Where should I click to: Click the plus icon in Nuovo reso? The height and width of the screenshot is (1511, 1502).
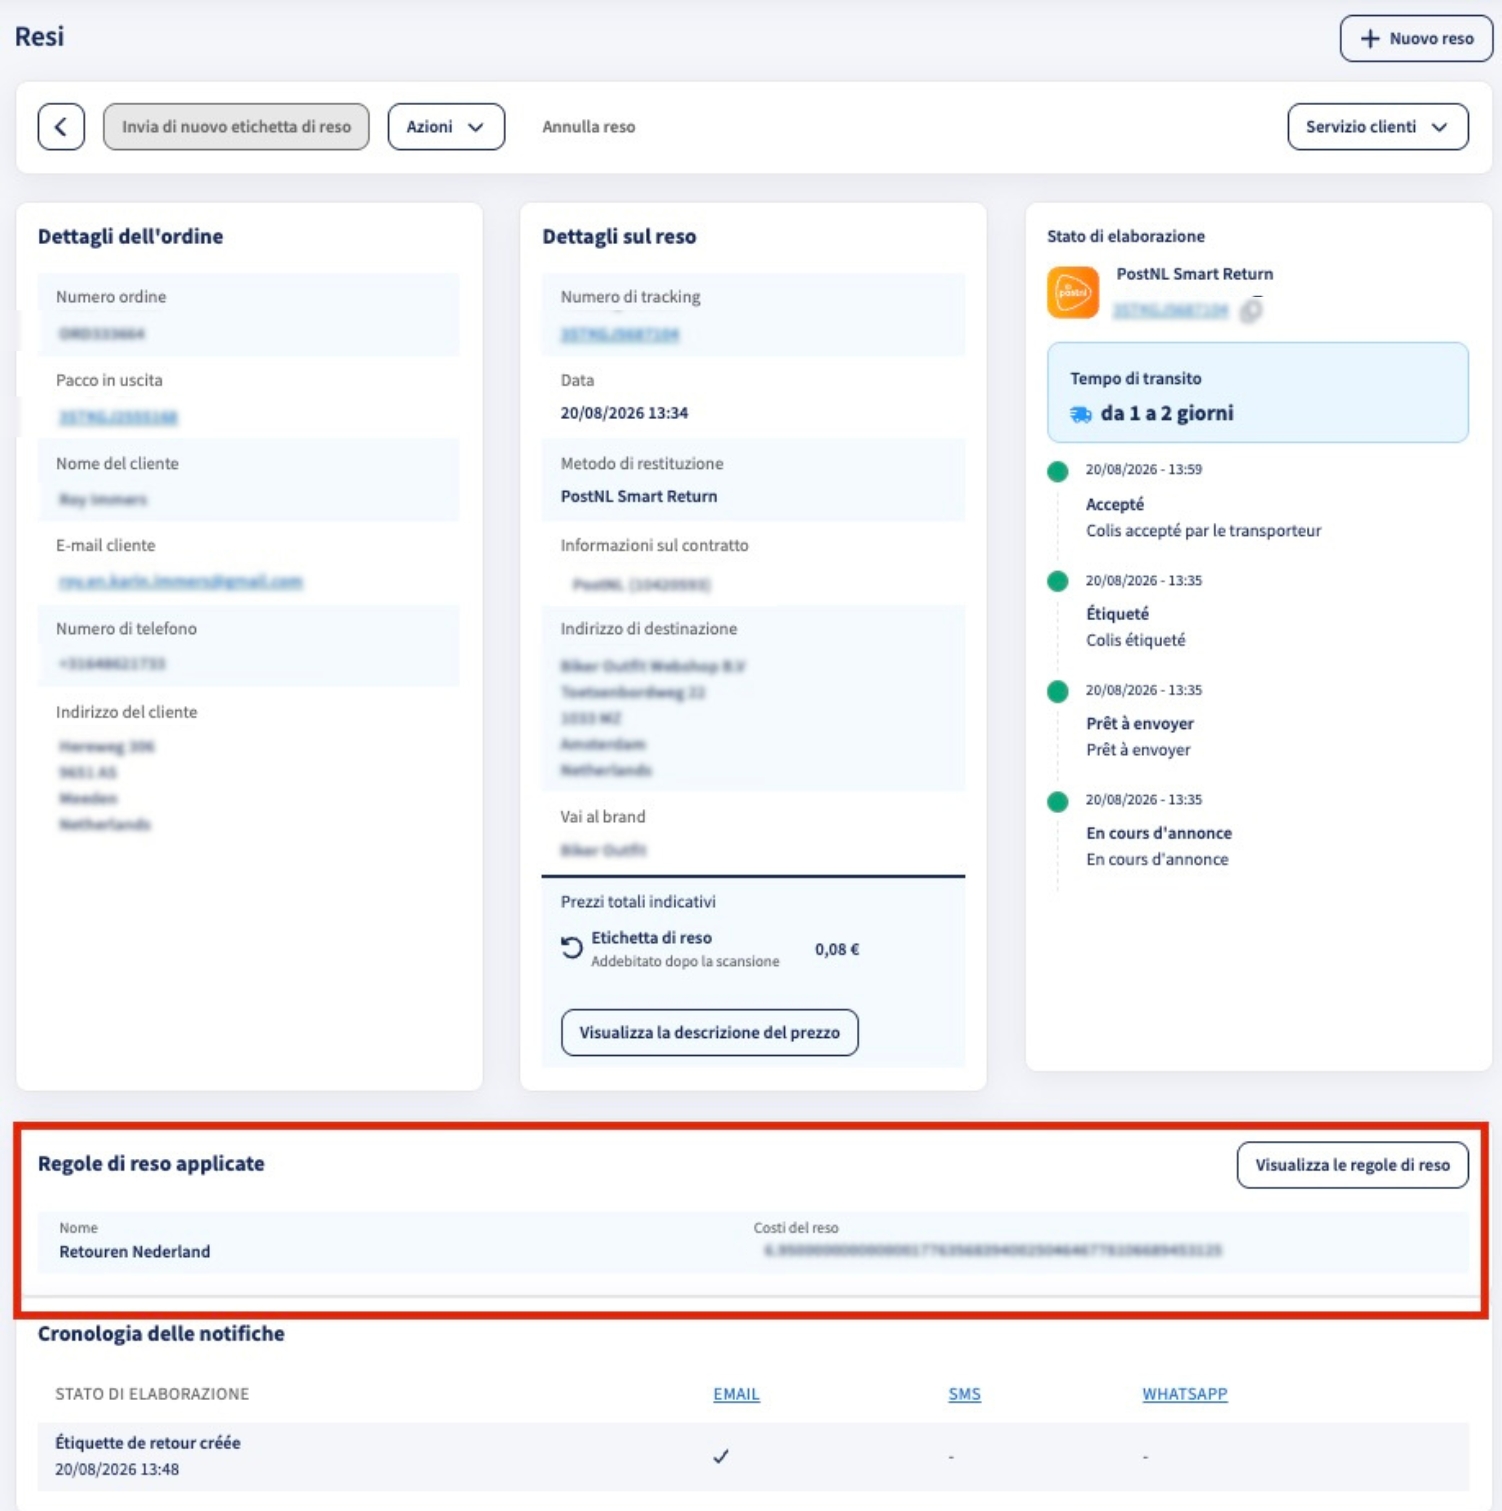pos(1370,39)
